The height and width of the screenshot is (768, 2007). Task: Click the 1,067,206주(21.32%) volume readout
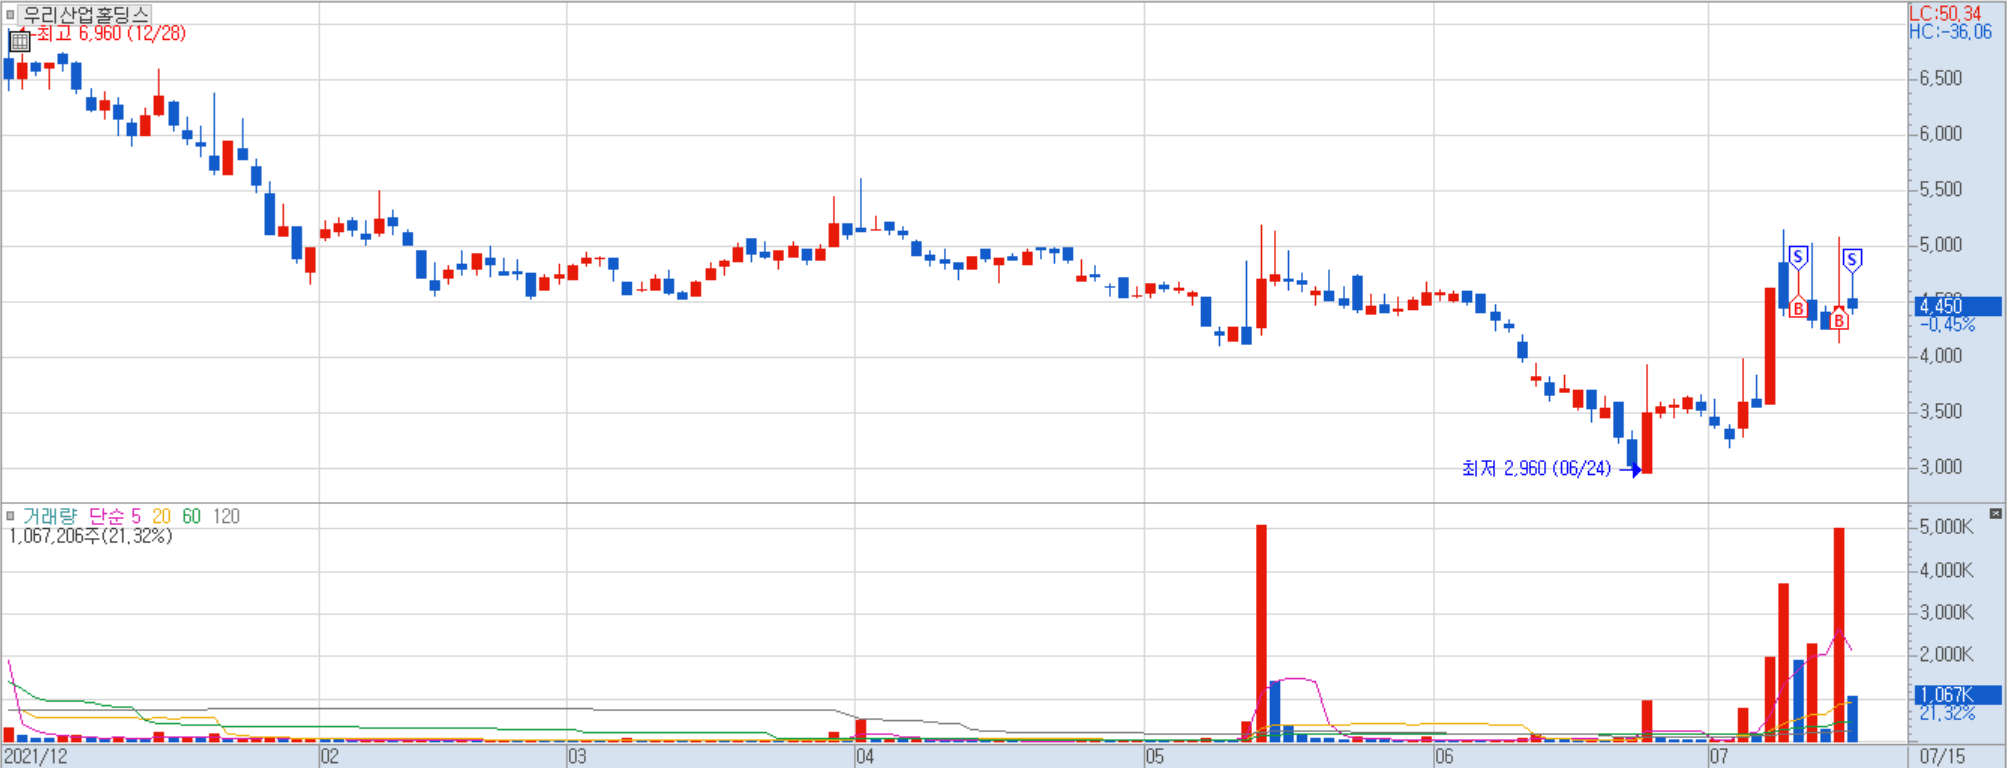[x=90, y=536]
